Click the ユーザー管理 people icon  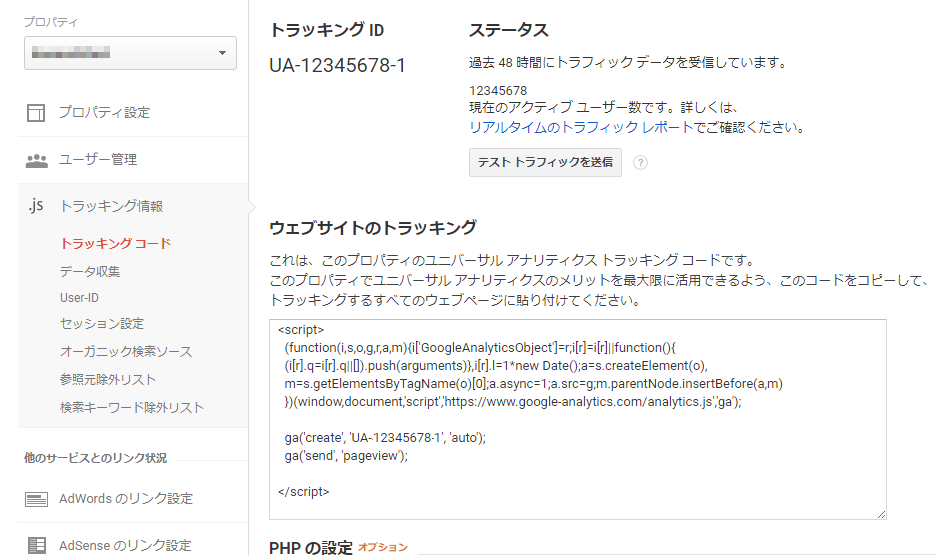37,160
